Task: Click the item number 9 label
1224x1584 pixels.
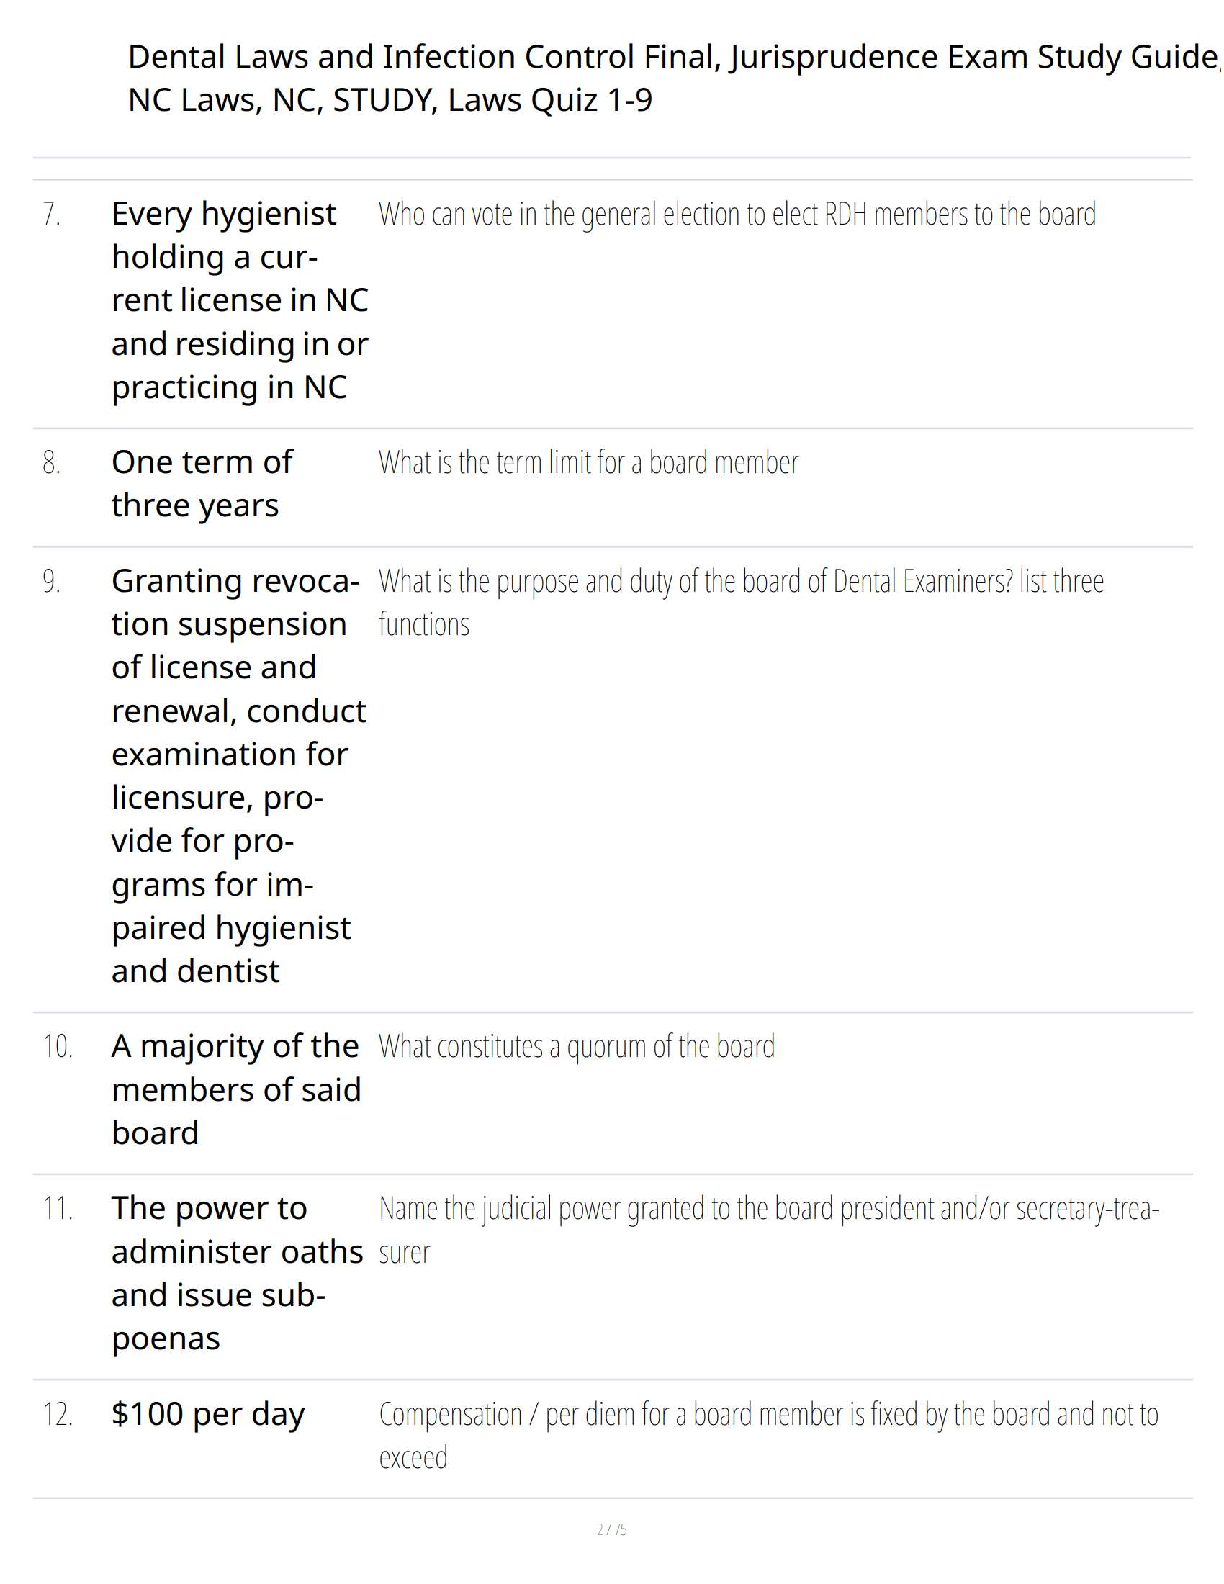Action: (52, 581)
